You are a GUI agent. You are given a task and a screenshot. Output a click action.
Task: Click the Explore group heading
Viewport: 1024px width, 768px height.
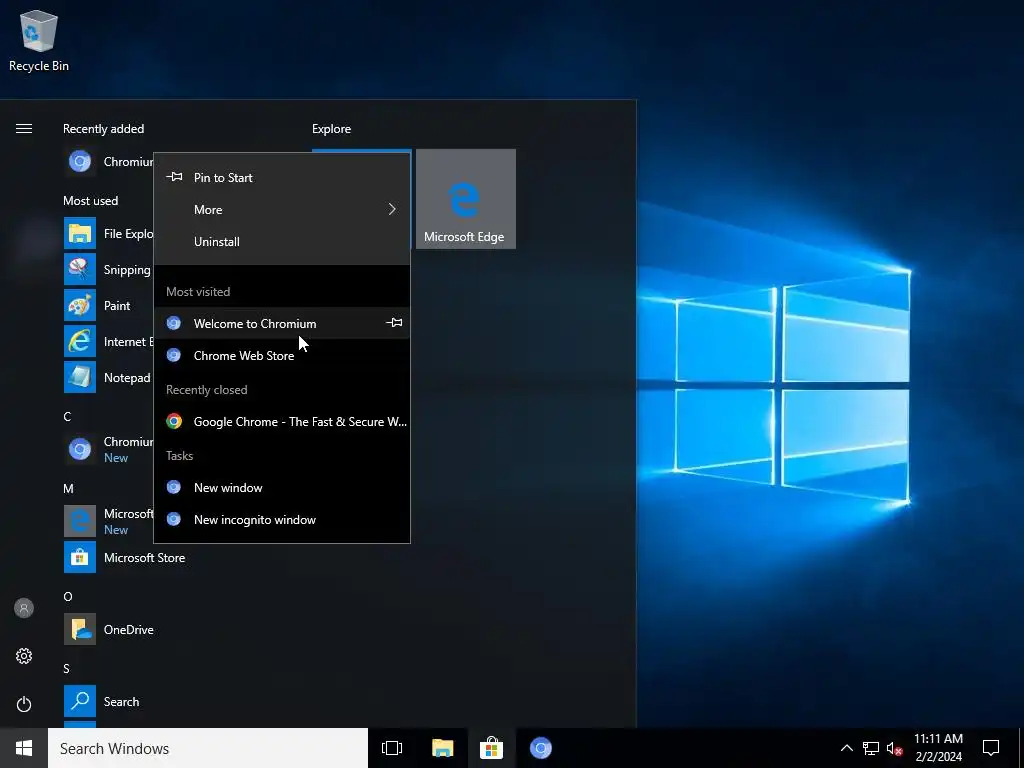pos(331,129)
